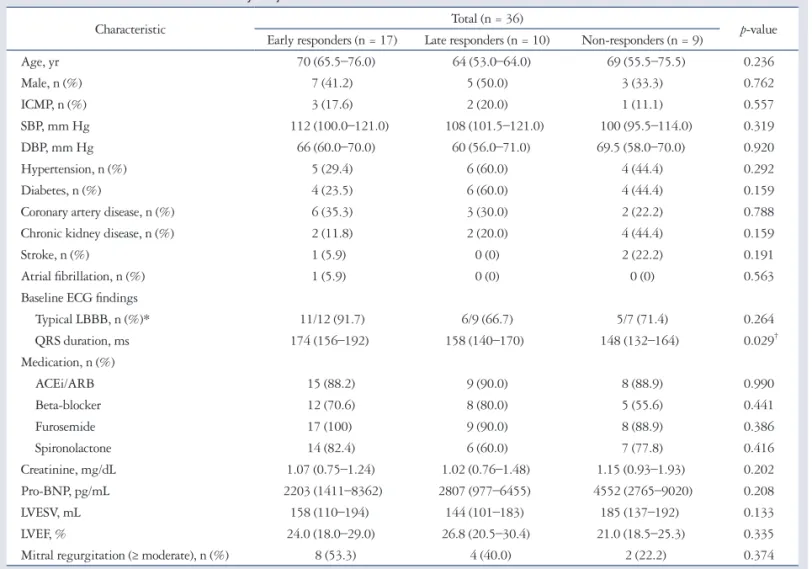
Task: Click the age value "64 (53.0–64.0)"
Action: [491, 62]
